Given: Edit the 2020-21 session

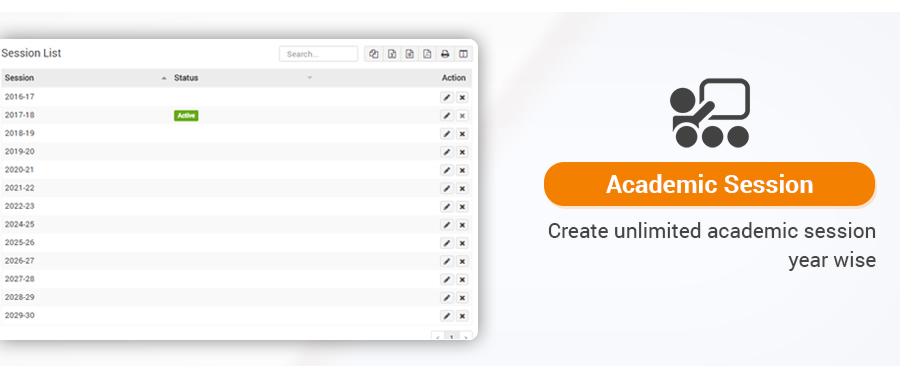Looking at the screenshot, I should tap(447, 170).
